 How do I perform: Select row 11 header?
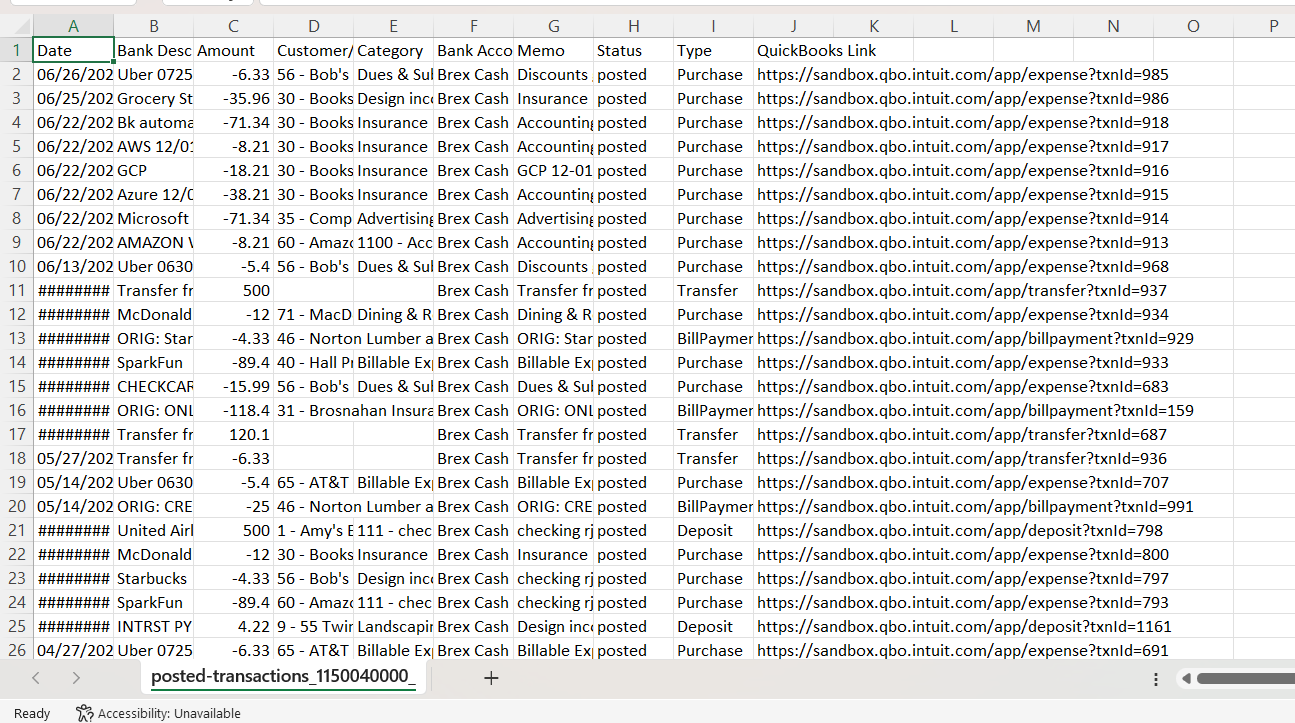point(16,290)
